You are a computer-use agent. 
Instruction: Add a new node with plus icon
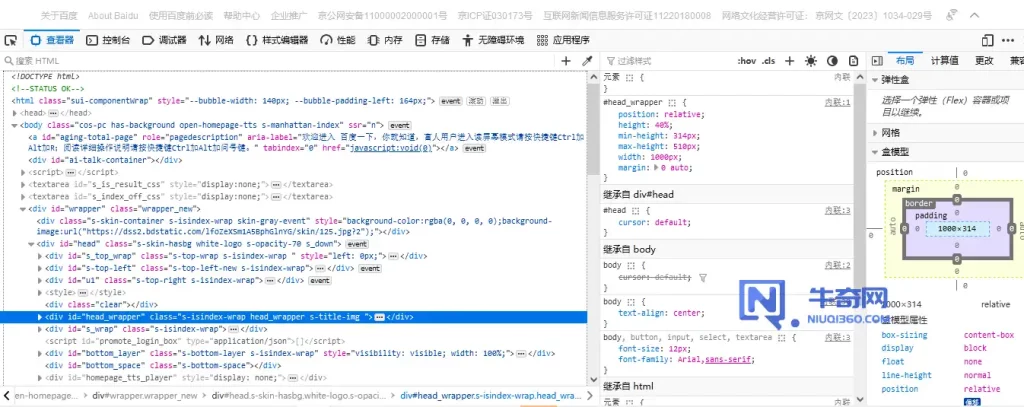click(x=566, y=61)
